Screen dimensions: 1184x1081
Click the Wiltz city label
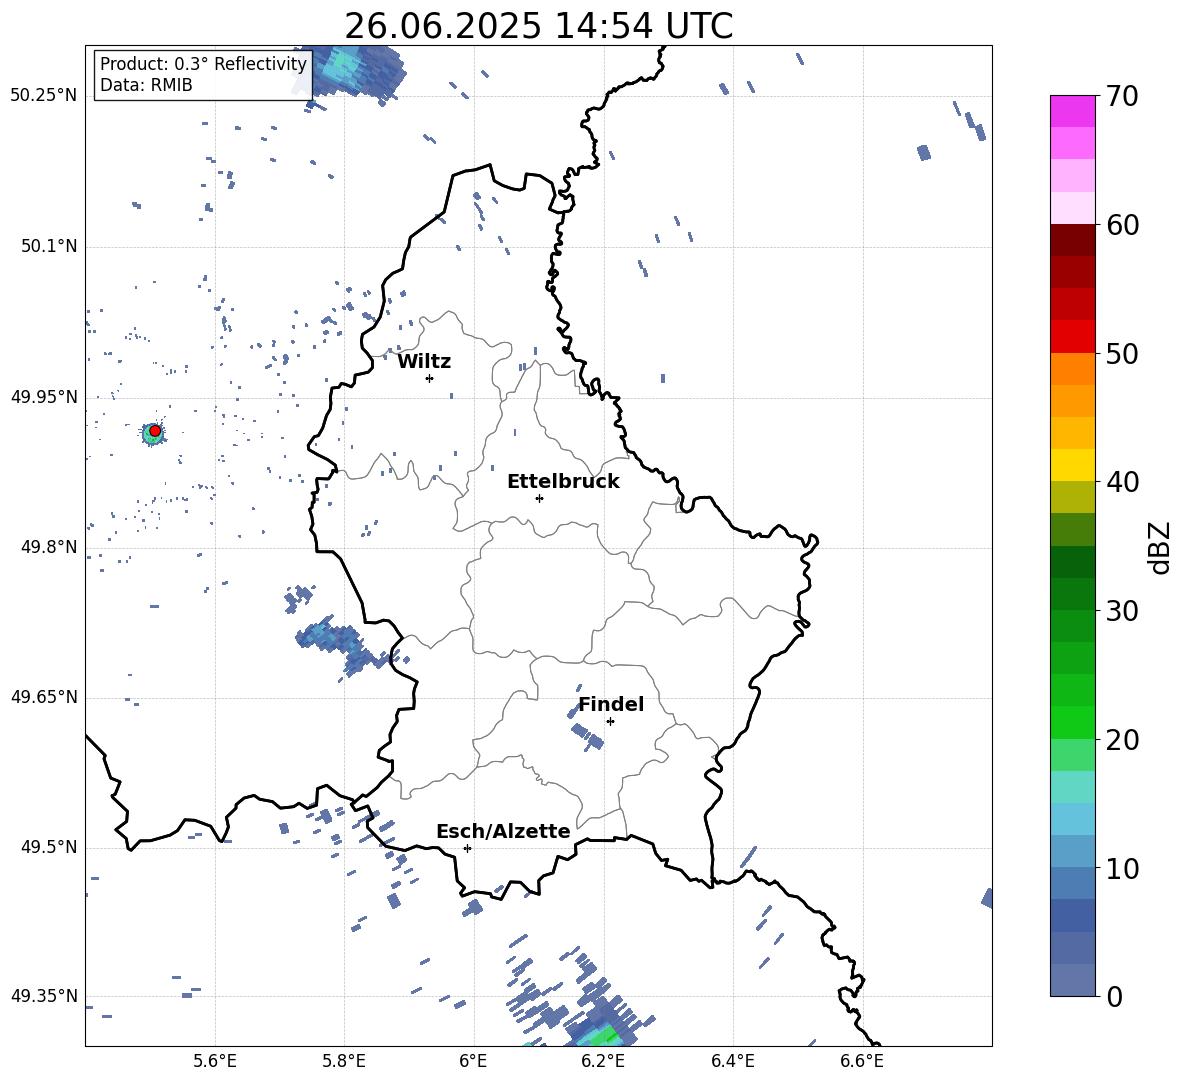point(424,362)
